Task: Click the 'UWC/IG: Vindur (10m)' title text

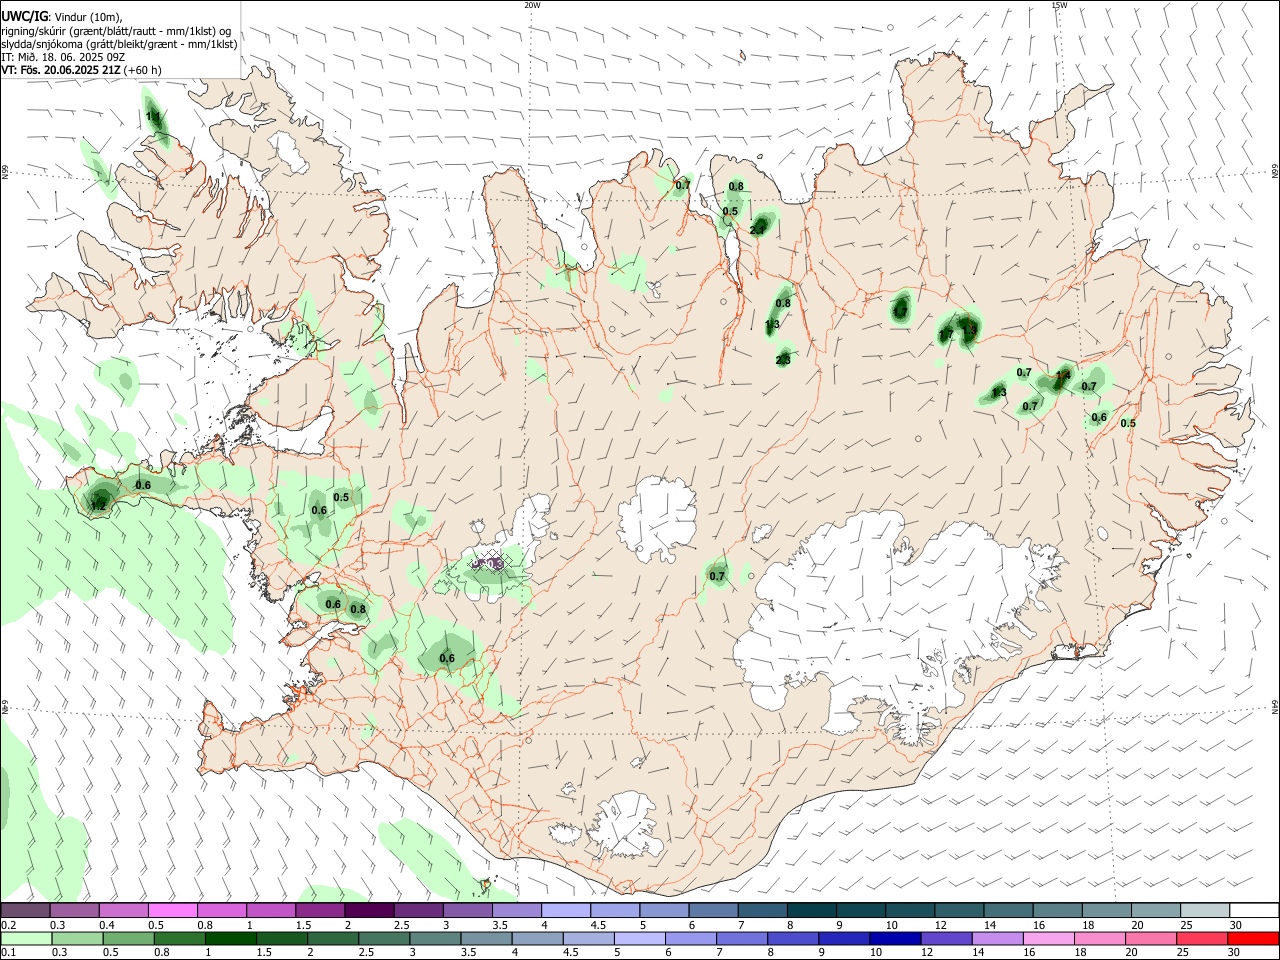Action: [x=61, y=16]
